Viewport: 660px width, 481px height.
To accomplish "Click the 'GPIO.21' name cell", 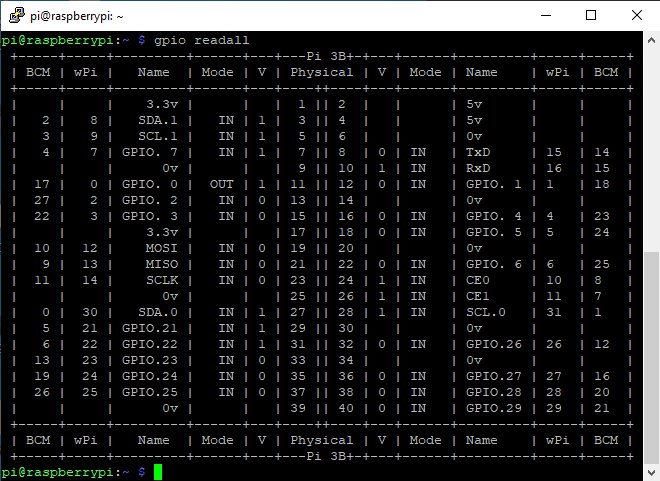I will point(150,328).
